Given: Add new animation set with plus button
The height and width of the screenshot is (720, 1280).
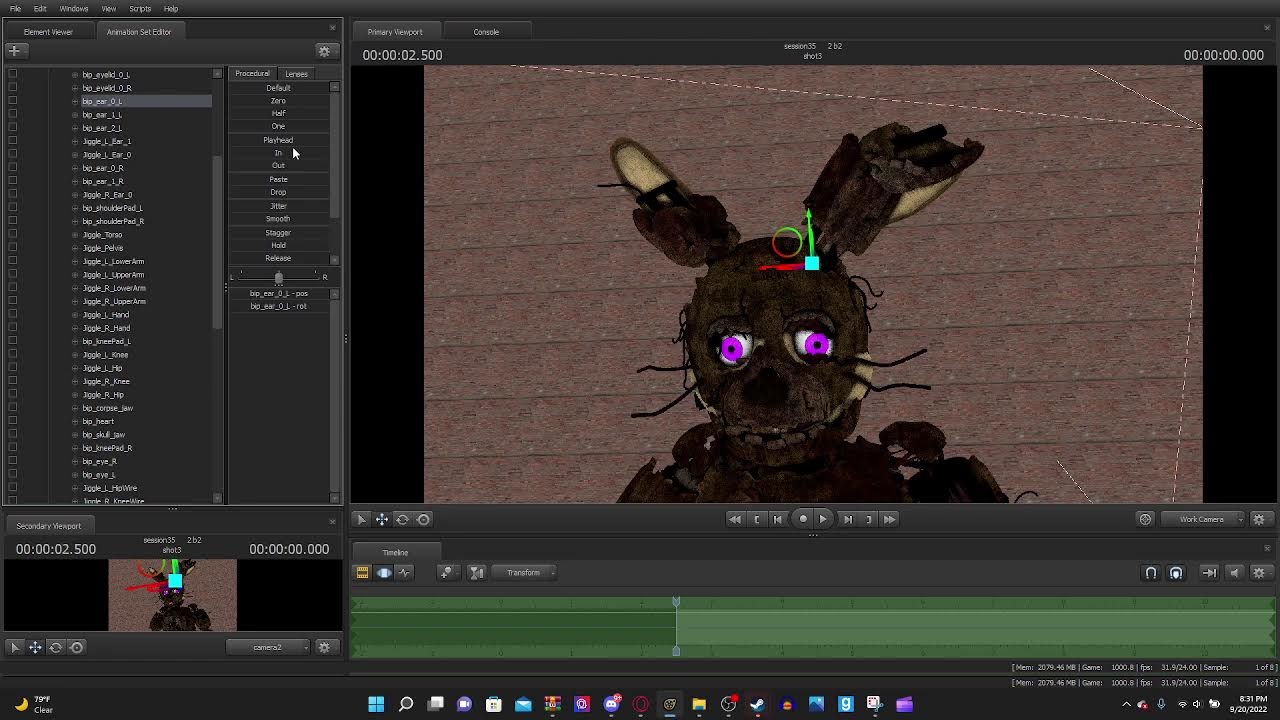Looking at the screenshot, I should pyautogui.click(x=14, y=50).
